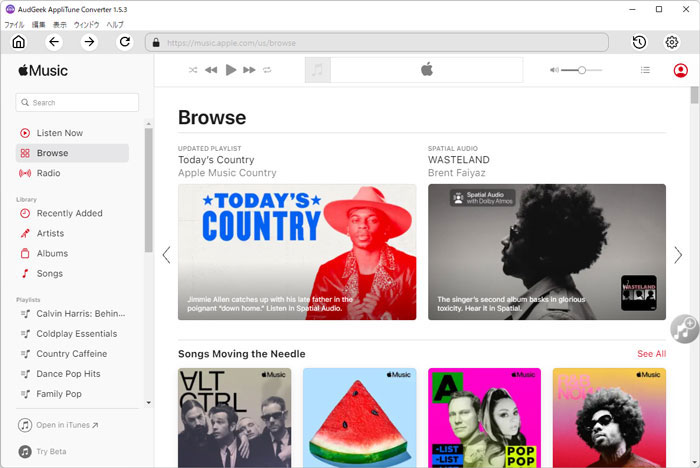Click See All for Songs Moving the Needle
Viewport: 700px width, 468px height.
click(651, 354)
